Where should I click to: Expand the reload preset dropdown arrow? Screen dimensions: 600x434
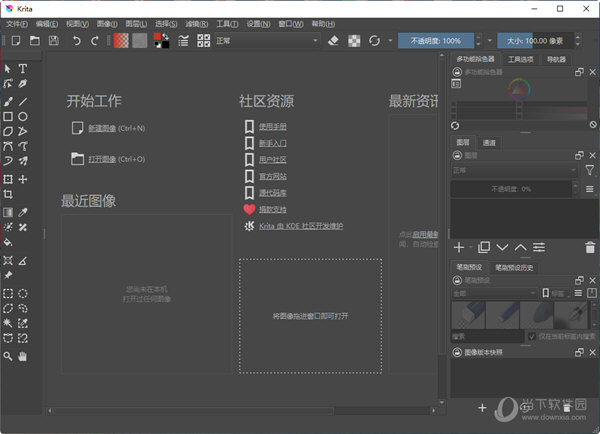tap(390, 41)
